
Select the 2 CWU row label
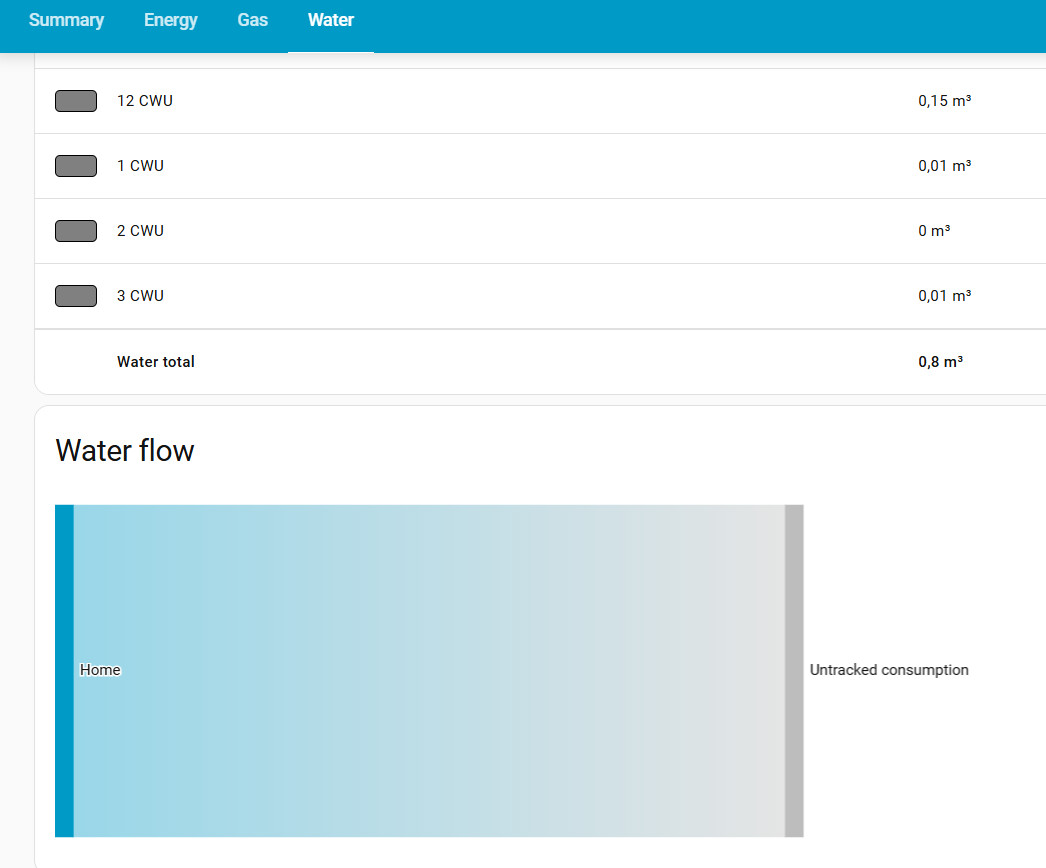(140, 231)
